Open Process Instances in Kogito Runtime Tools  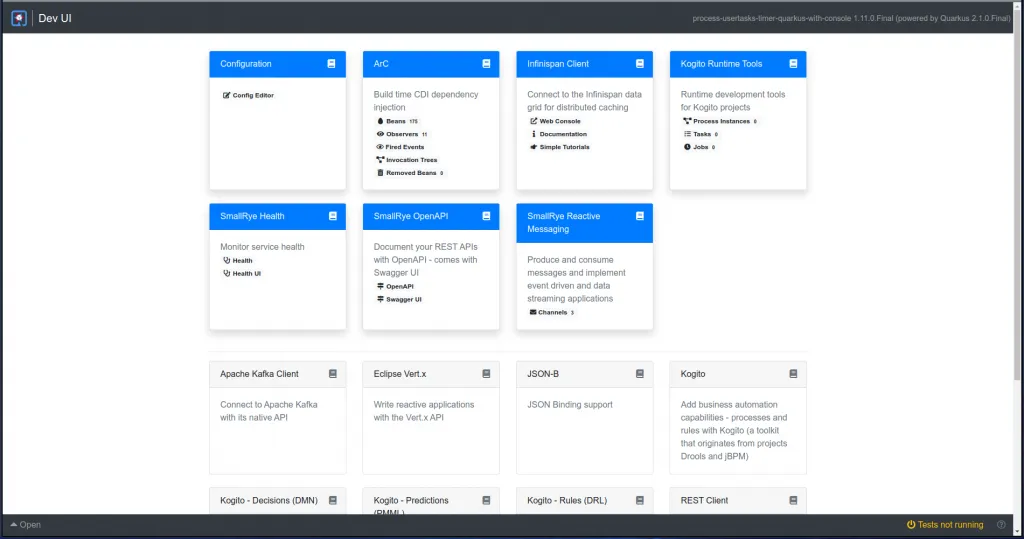point(720,121)
